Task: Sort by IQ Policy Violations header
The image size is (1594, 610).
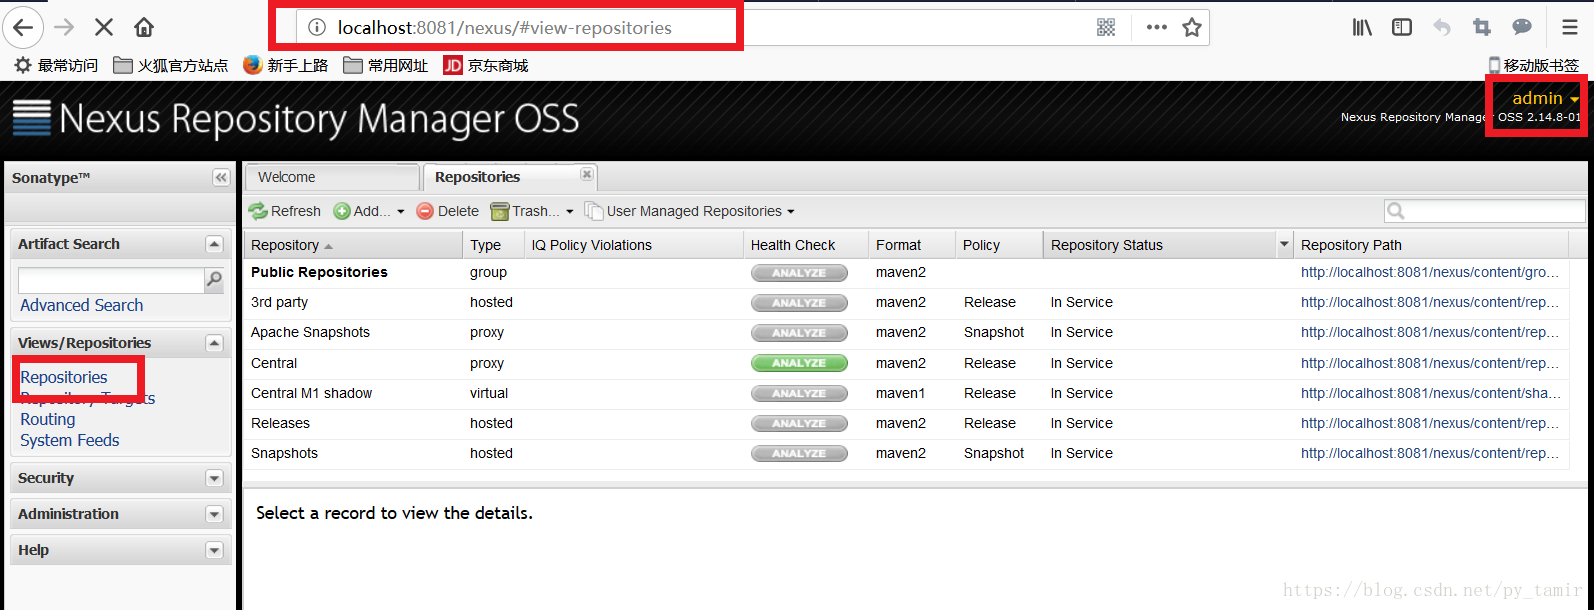Action: tap(634, 245)
